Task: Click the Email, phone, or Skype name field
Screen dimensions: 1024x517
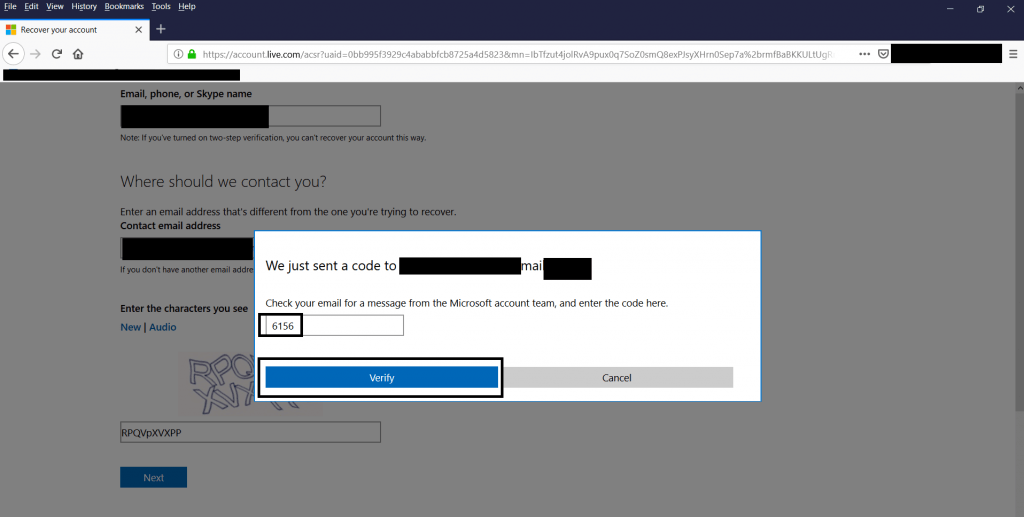Action: [250, 116]
